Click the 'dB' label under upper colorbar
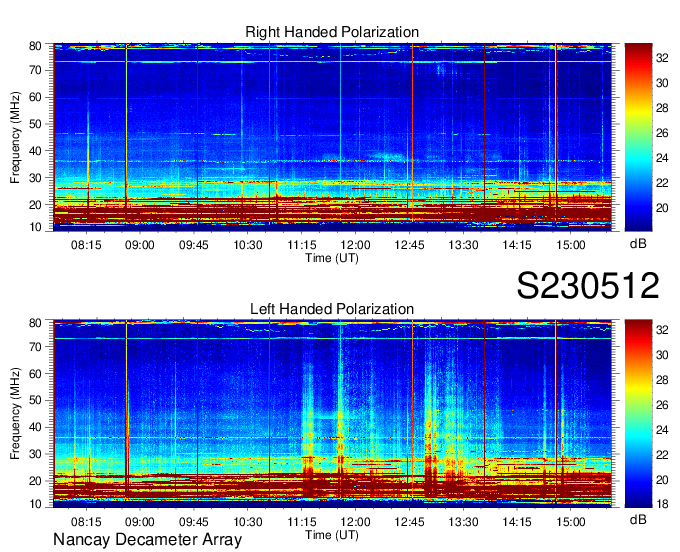 coord(638,244)
